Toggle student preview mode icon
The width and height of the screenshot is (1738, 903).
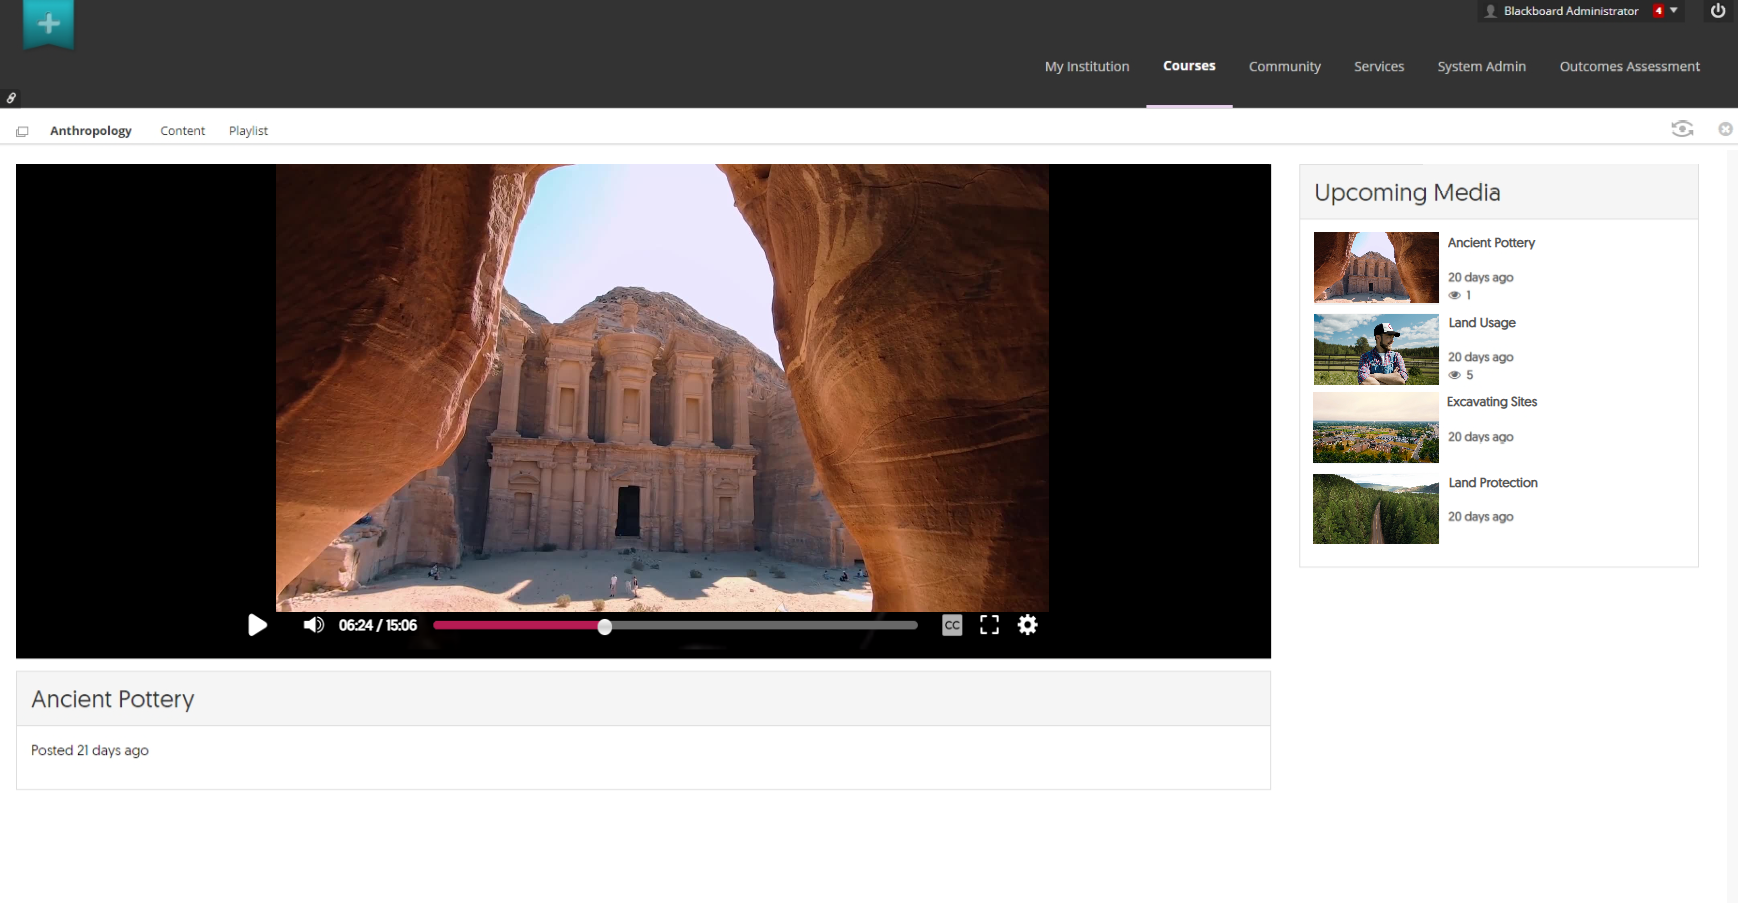[x=1682, y=129]
